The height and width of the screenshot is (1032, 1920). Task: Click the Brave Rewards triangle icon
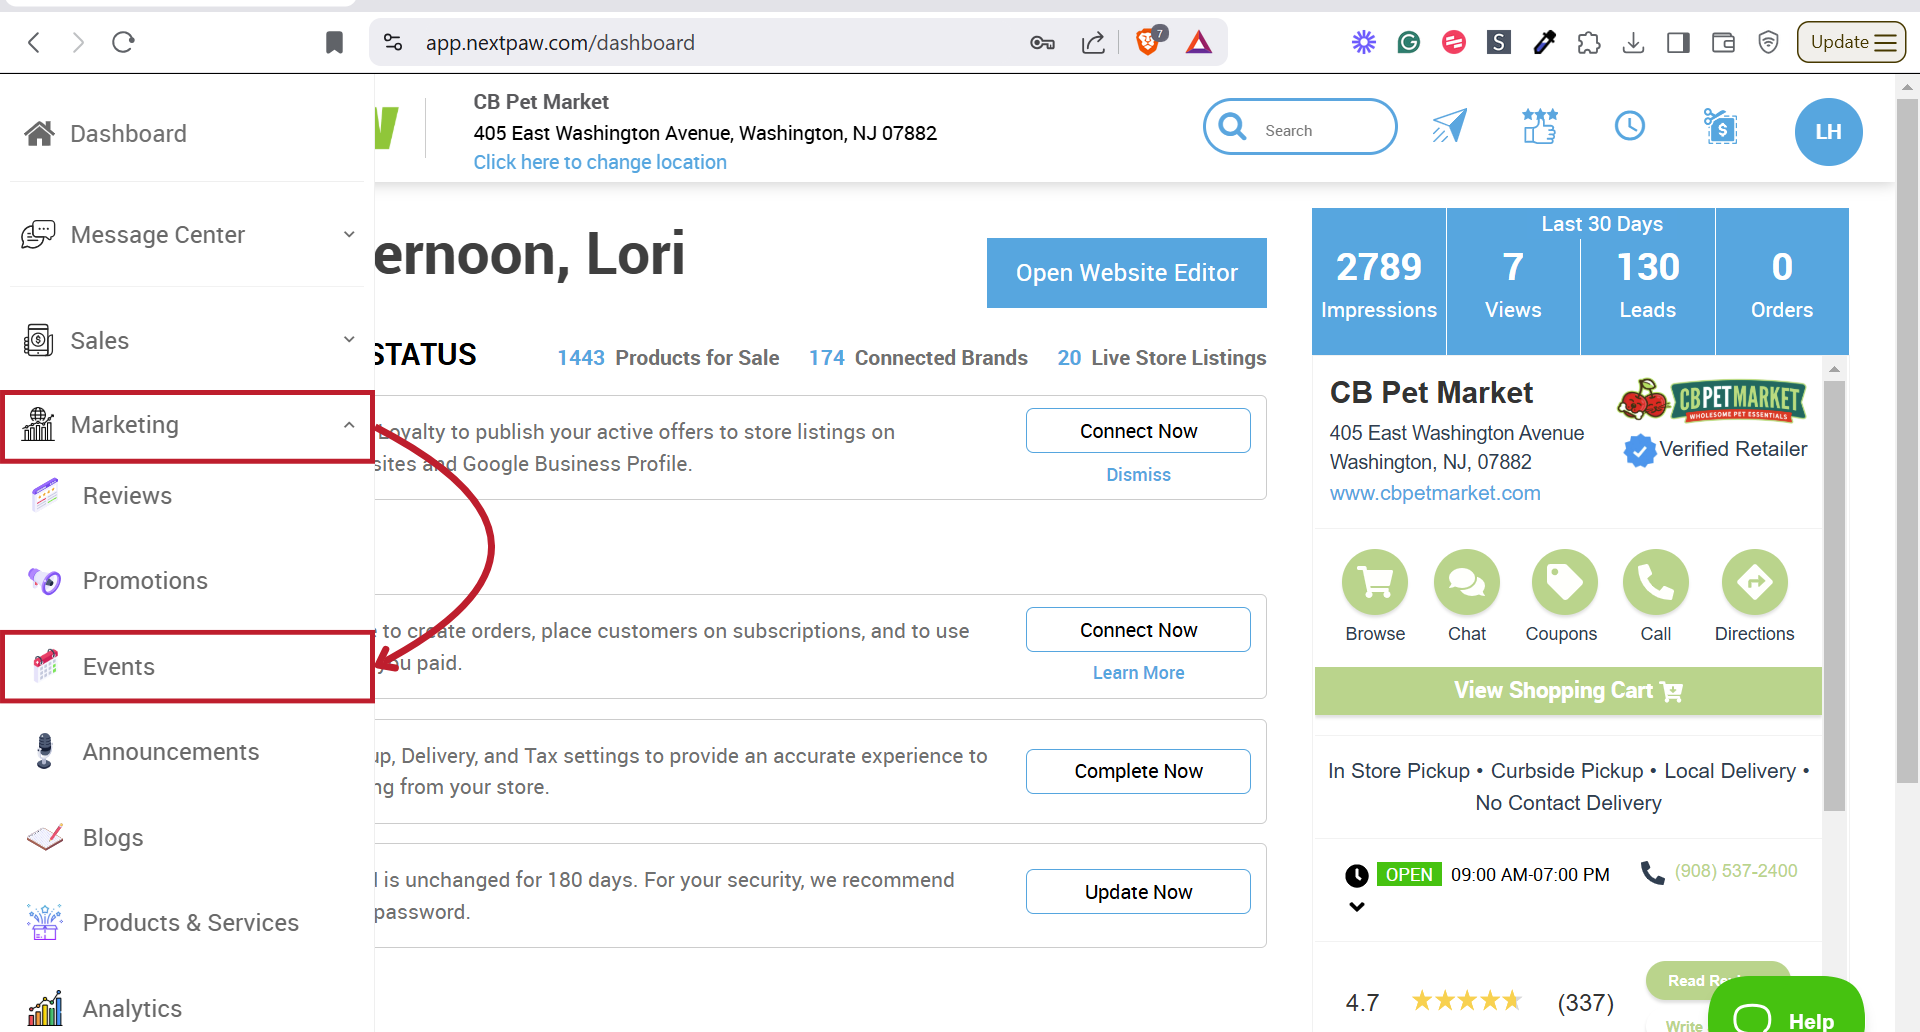pyautogui.click(x=1198, y=42)
